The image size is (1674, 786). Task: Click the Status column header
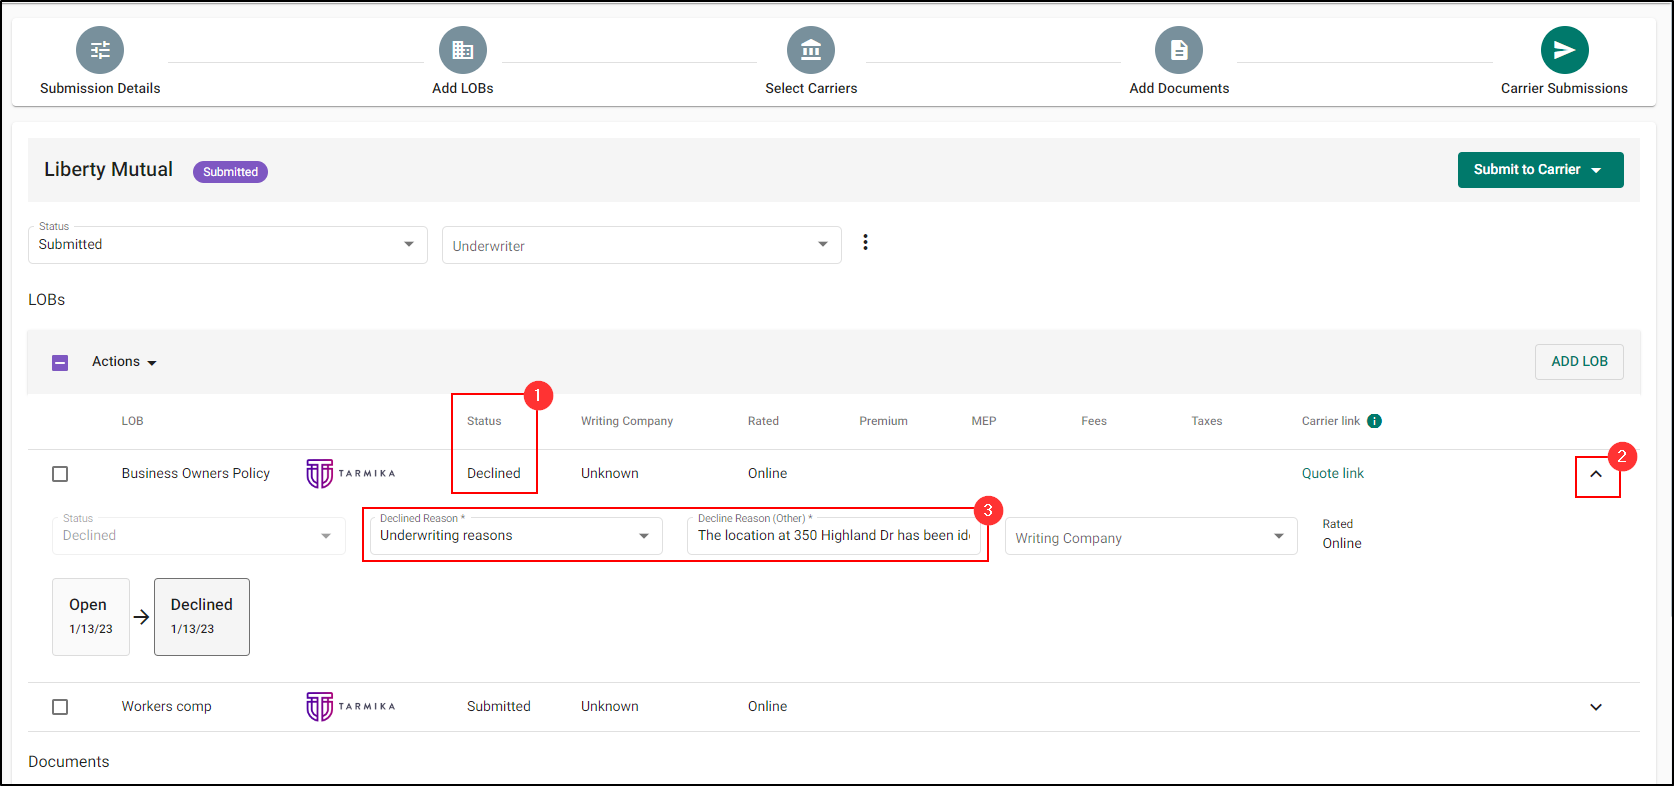tap(484, 421)
